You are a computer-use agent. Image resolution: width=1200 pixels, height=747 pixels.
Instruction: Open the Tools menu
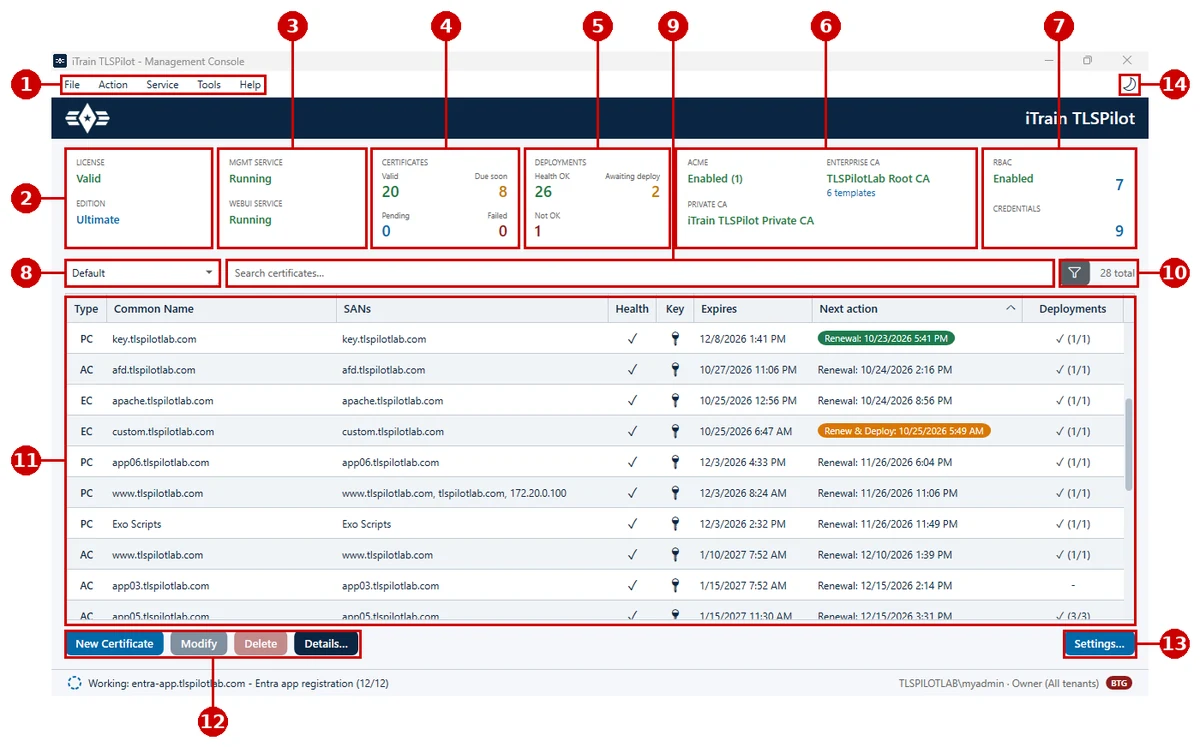(x=209, y=85)
